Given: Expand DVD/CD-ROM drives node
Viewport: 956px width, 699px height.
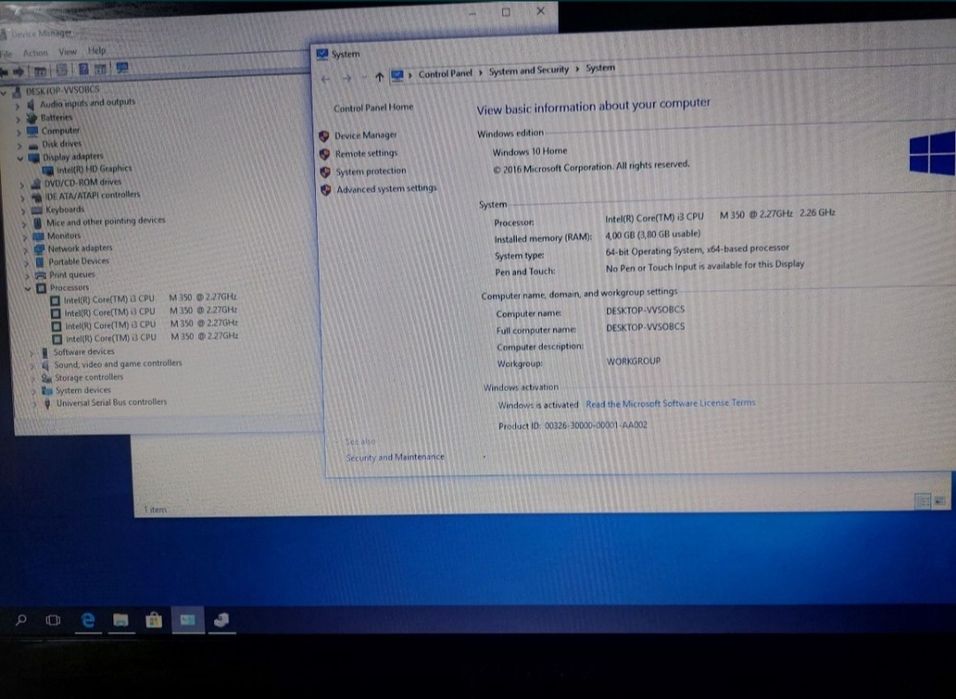Looking at the screenshot, I should tap(22, 184).
